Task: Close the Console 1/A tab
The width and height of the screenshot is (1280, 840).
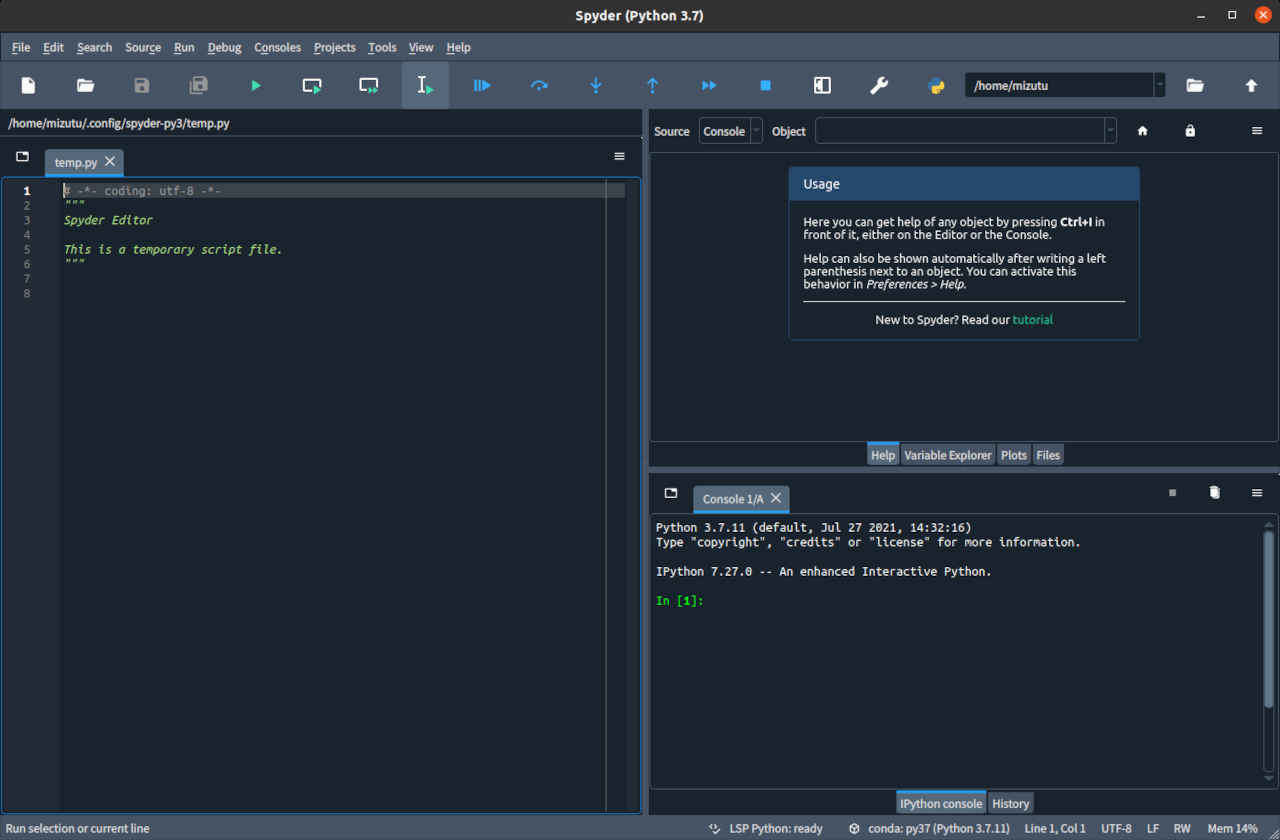Action: click(x=776, y=498)
